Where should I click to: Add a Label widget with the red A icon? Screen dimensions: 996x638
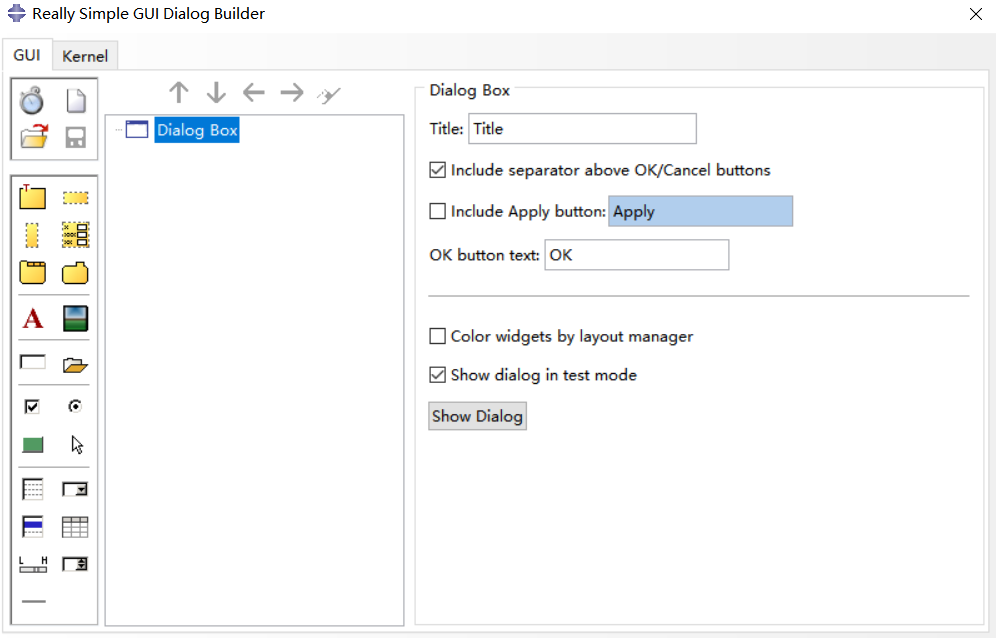[33, 319]
